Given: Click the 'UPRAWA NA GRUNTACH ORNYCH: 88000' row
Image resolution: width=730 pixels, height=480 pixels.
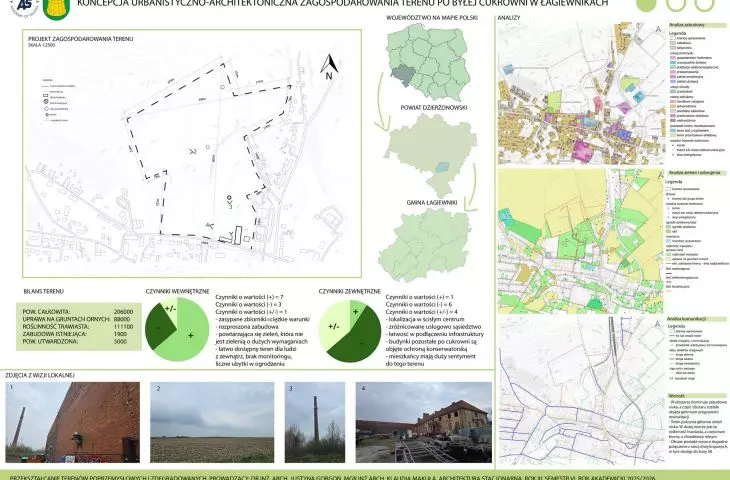Looking at the screenshot, I should 78,319.
